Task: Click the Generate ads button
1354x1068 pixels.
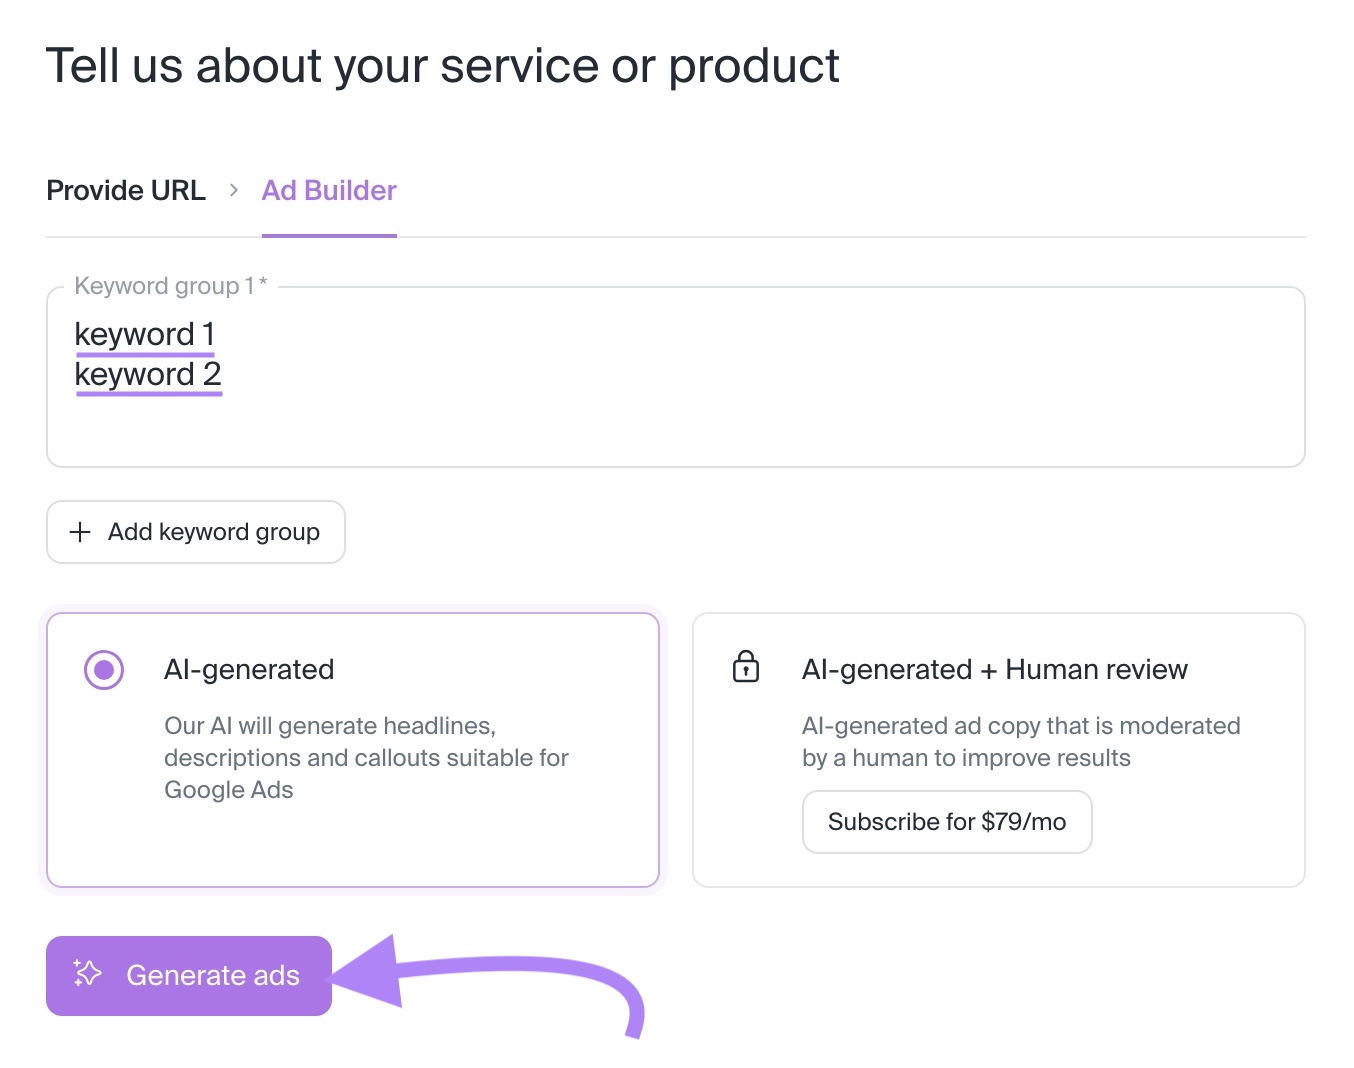Action: pos(188,975)
